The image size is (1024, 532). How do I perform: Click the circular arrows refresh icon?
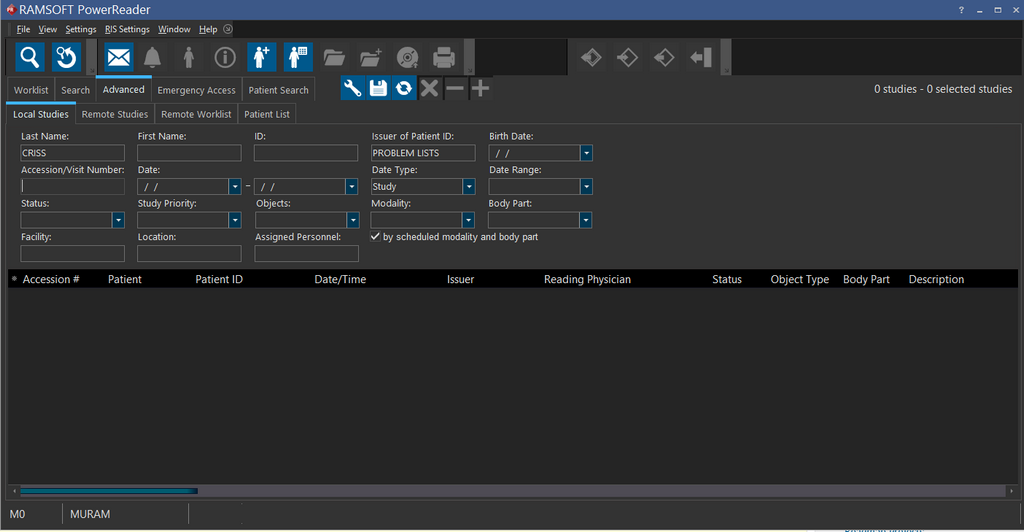click(x=404, y=89)
